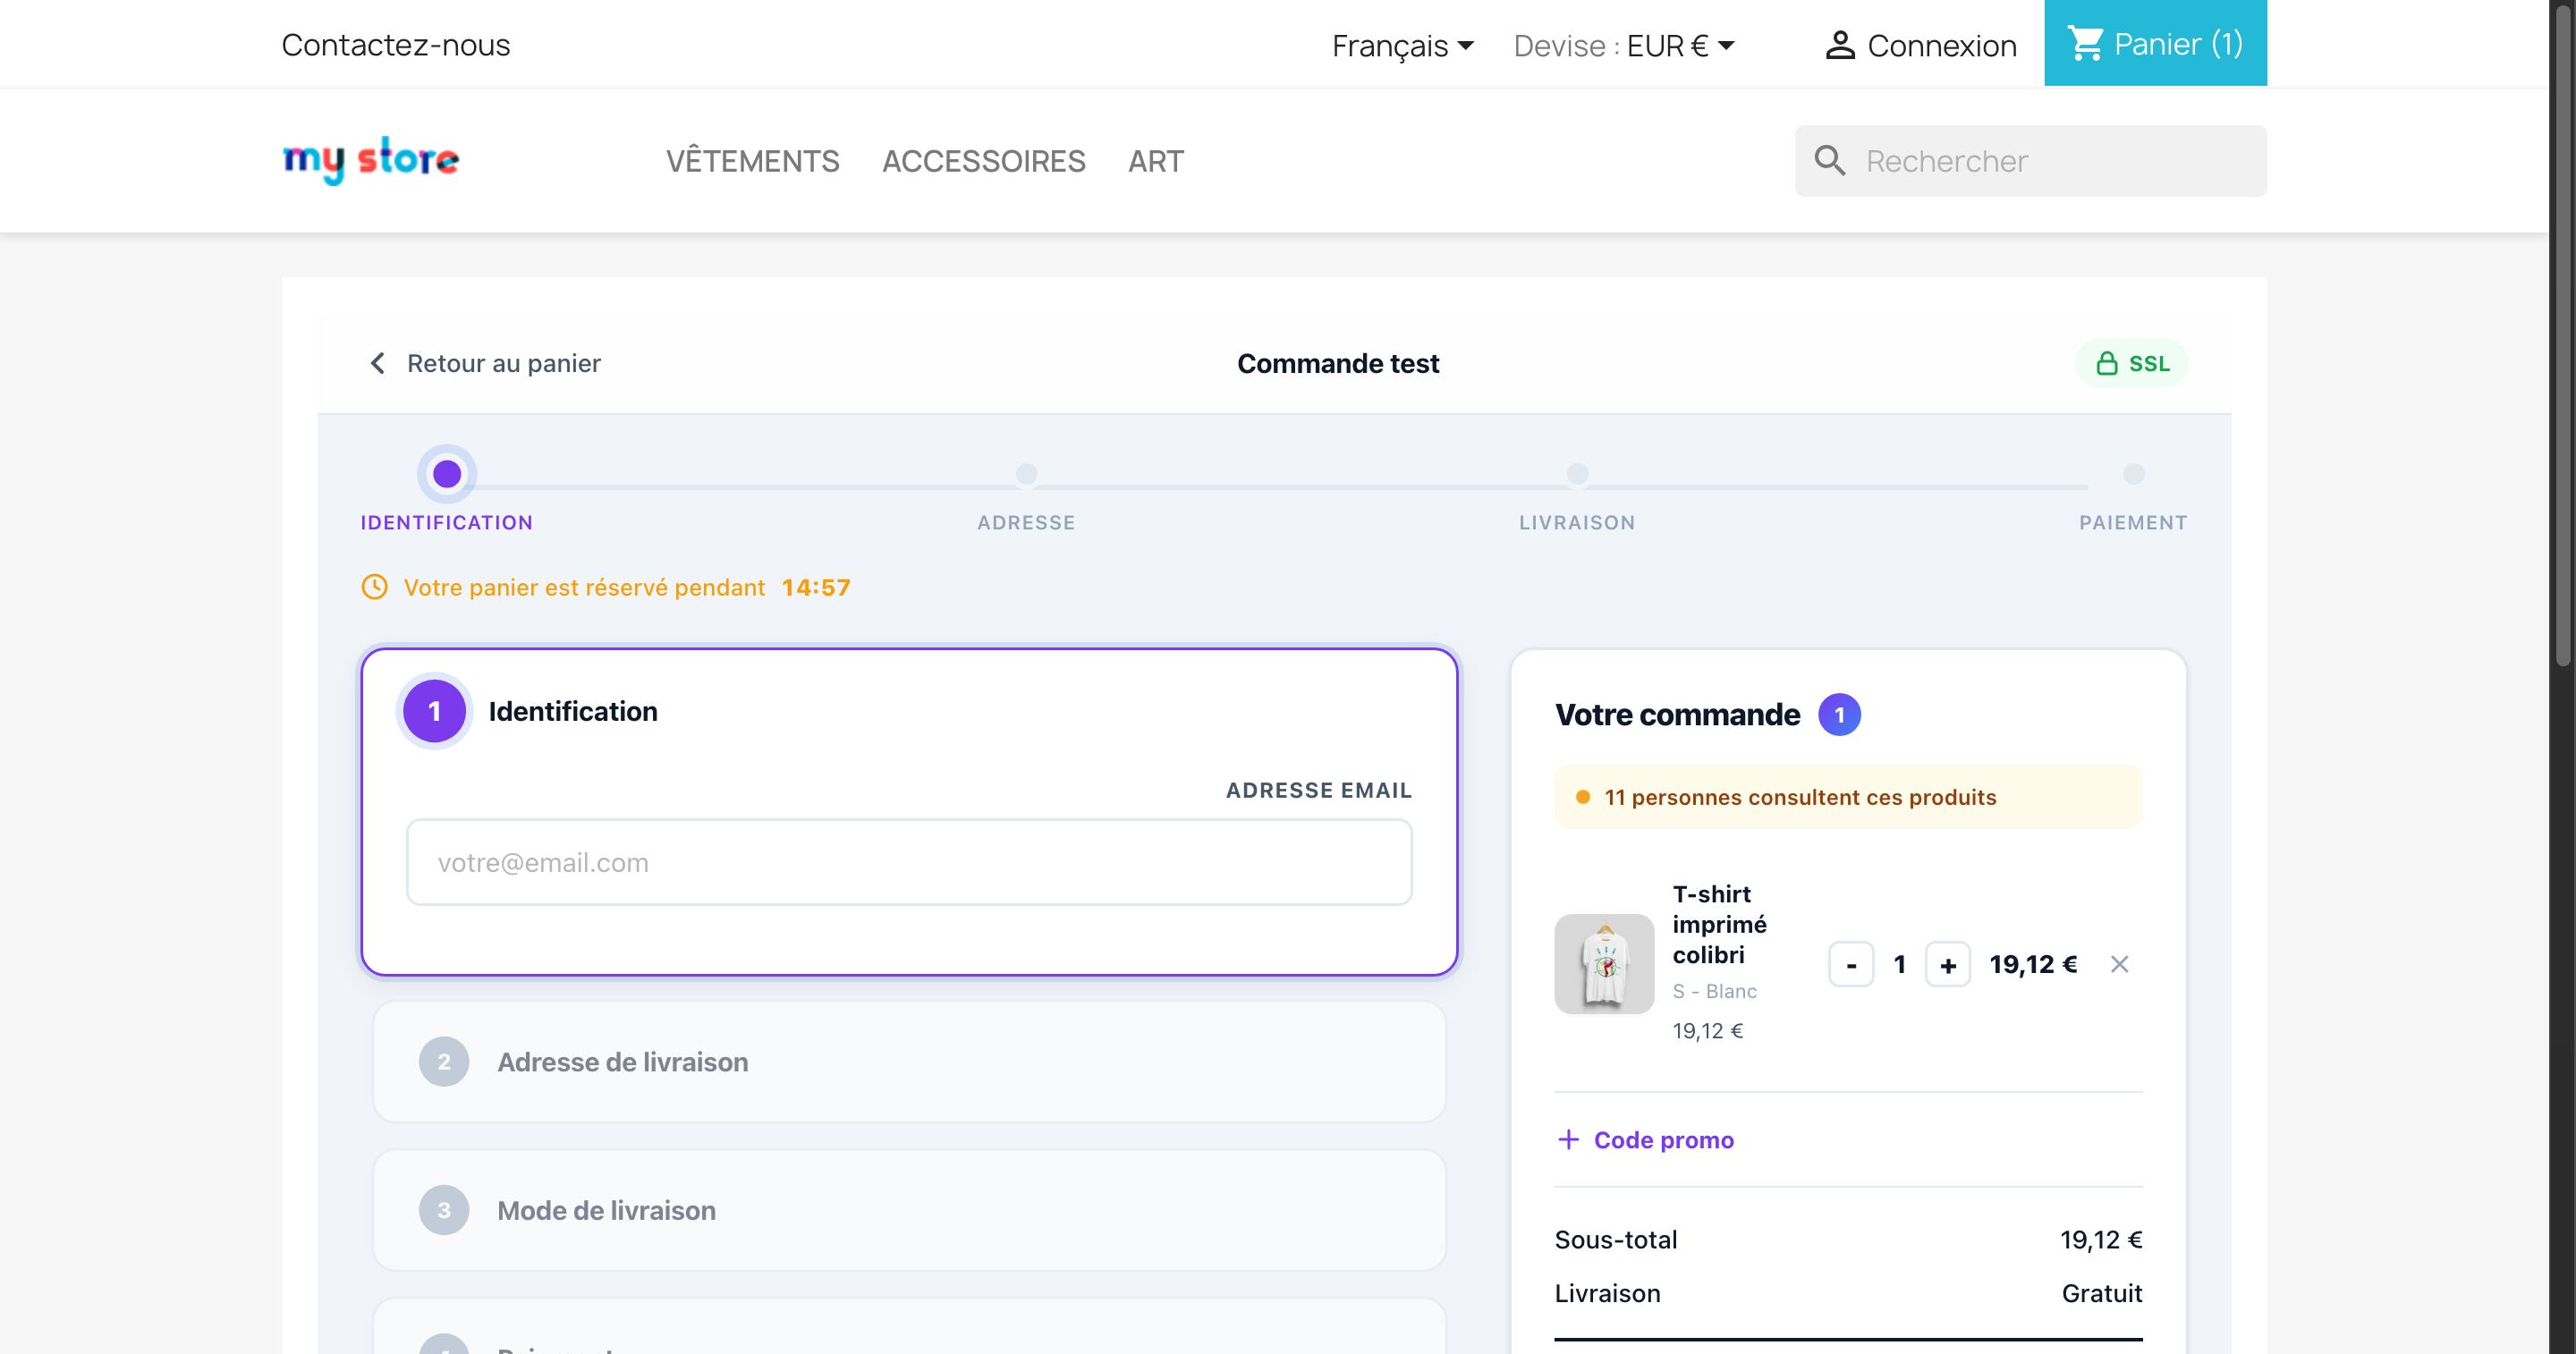Open the VÊTEMENTS menu
This screenshot has width=2576, height=1354.
(x=752, y=161)
